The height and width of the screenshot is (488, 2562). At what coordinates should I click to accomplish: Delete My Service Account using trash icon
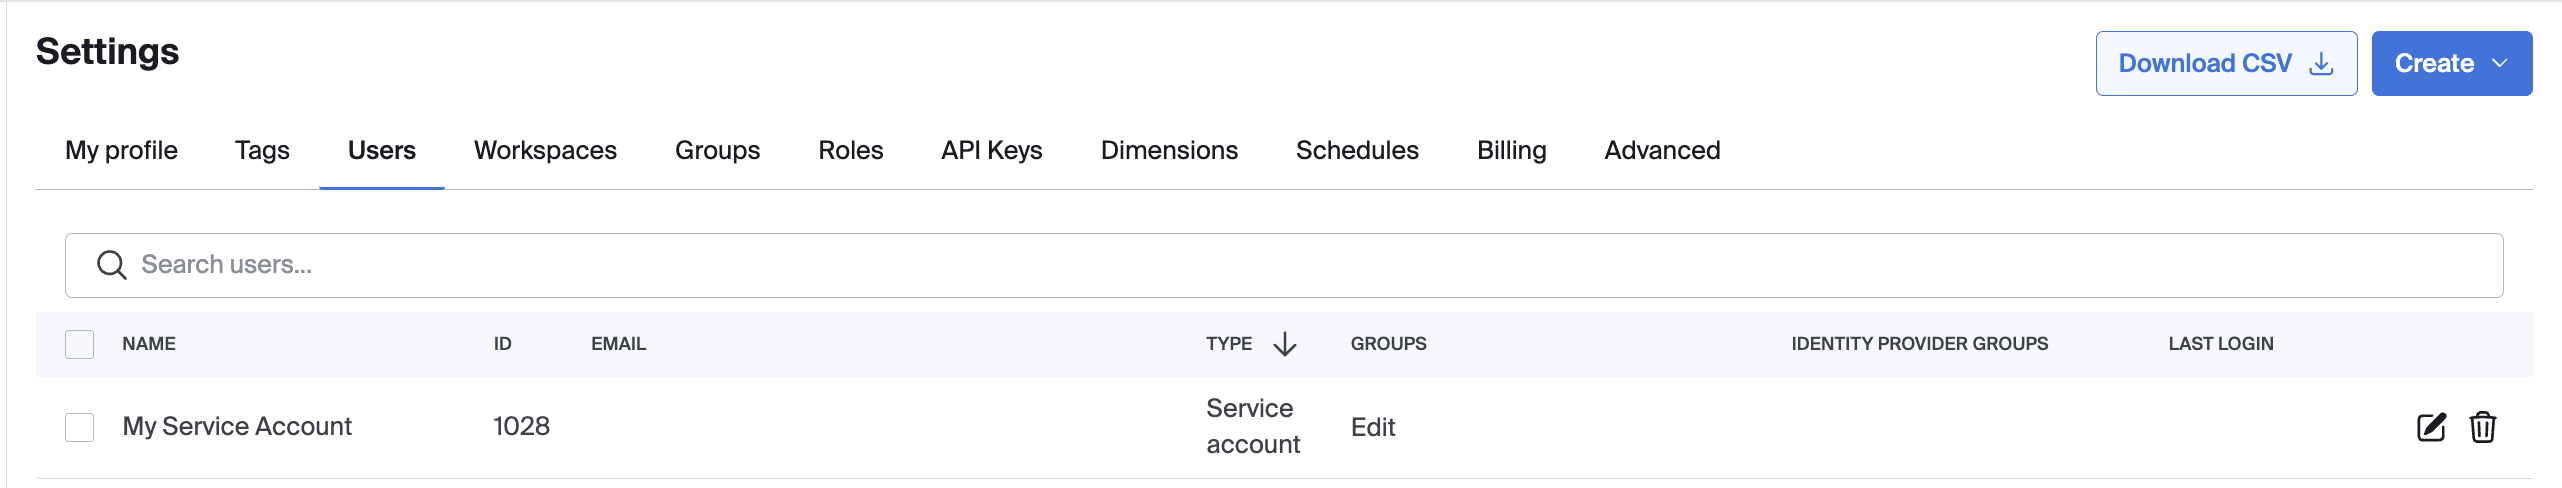(x=2482, y=427)
